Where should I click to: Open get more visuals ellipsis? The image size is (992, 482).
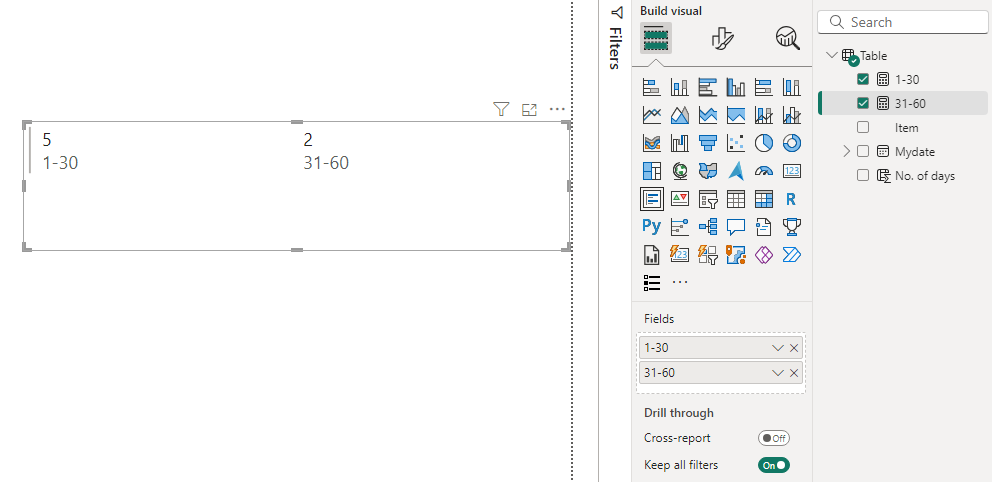[679, 282]
